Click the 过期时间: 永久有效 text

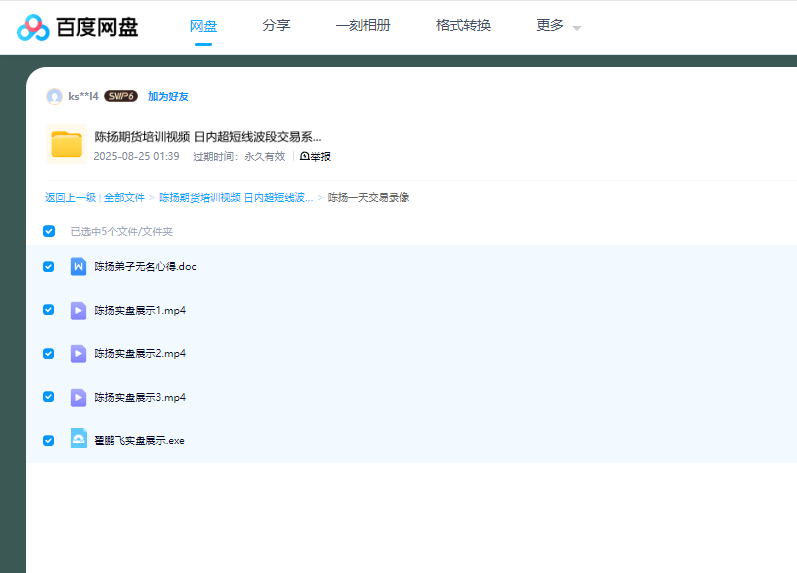pyautogui.click(x=239, y=157)
